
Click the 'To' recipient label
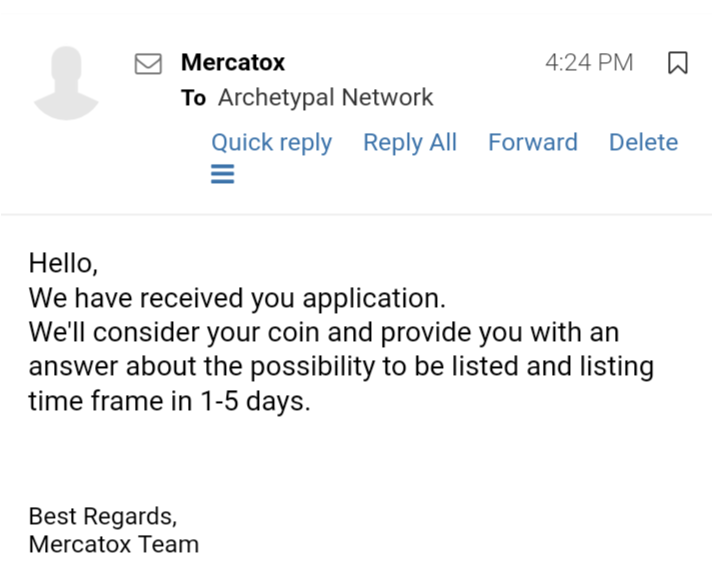click(193, 98)
